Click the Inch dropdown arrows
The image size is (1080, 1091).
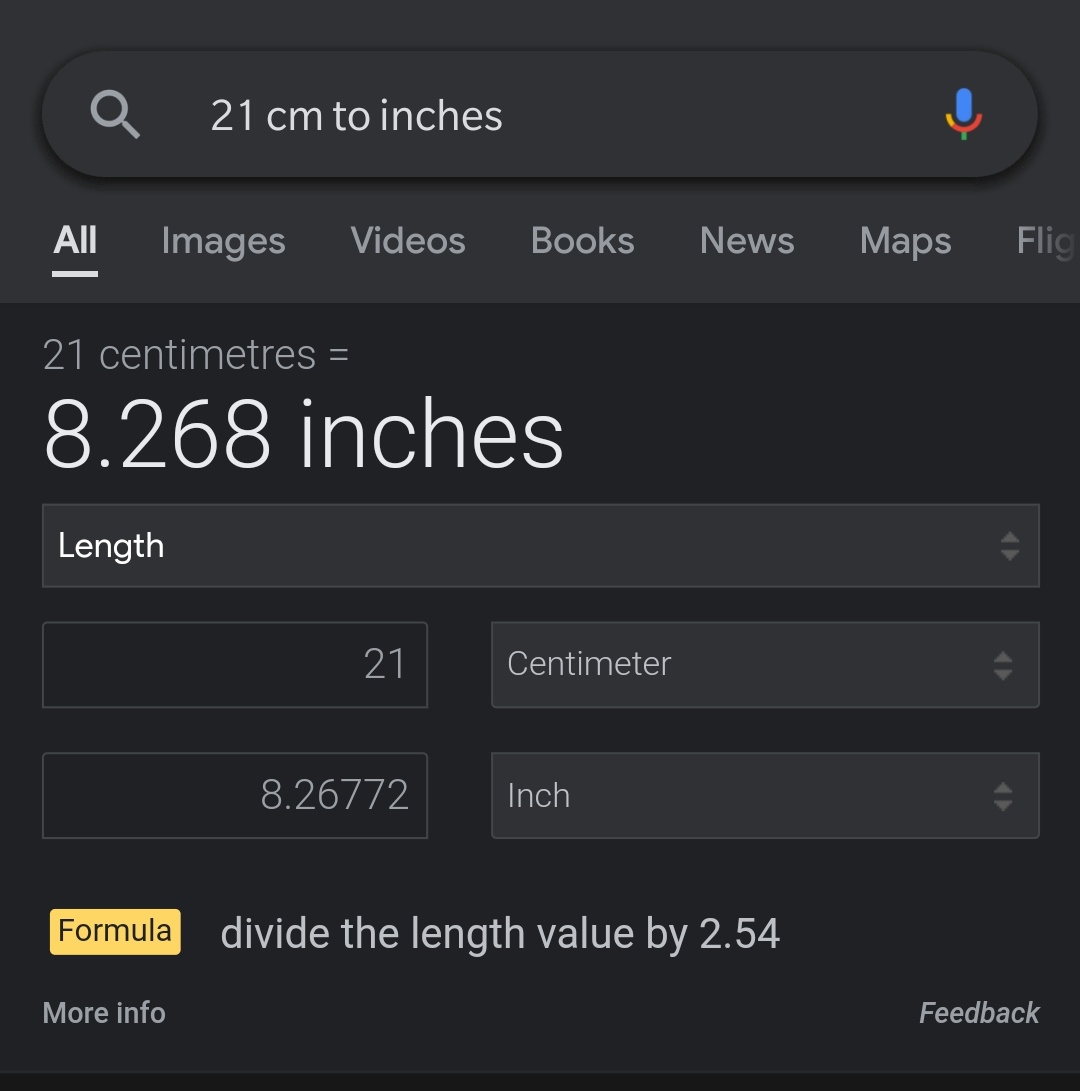pyautogui.click(x=1003, y=797)
